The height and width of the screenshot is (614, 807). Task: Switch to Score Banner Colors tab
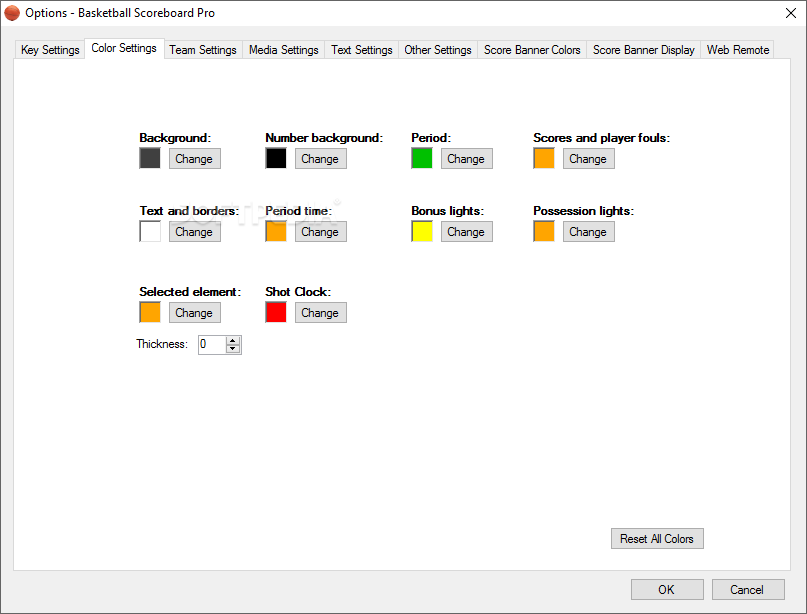[532, 50]
